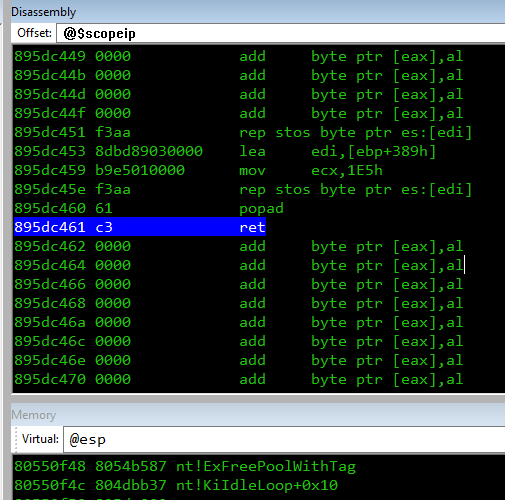Select disassembly line 895dc449

point(239,56)
